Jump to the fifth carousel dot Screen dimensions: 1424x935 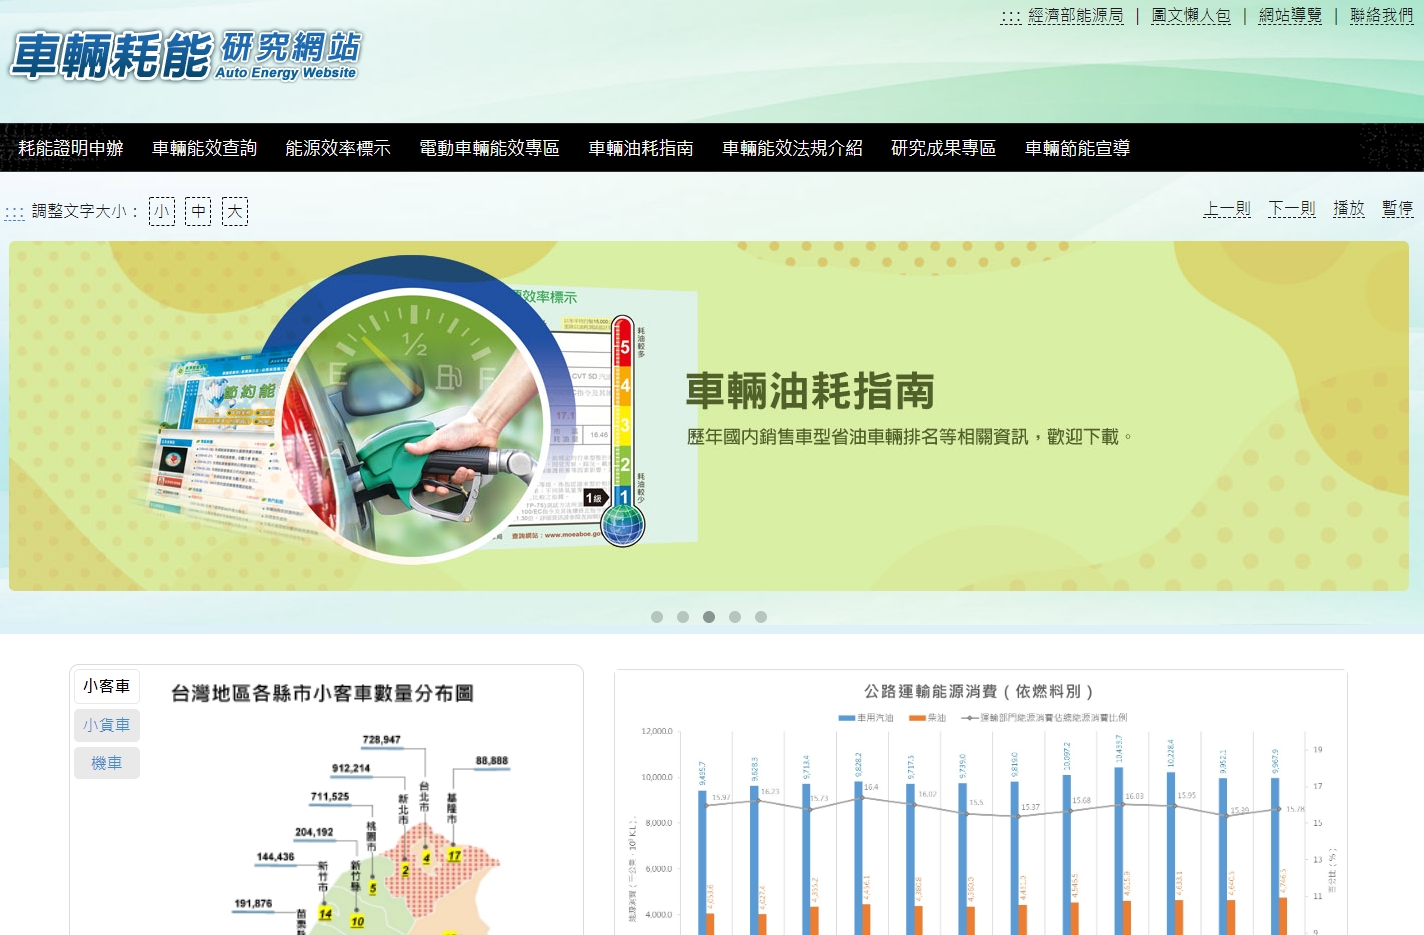(x=761, y=617)
